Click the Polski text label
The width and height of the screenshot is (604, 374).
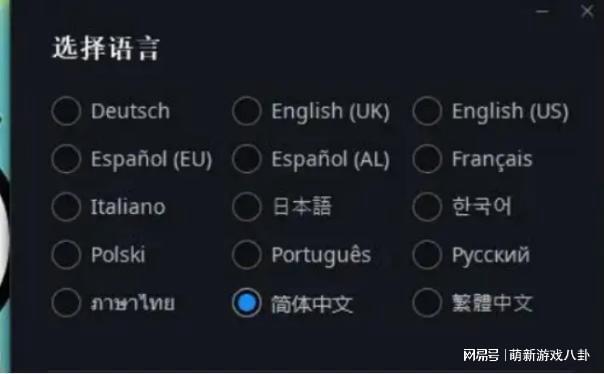pyautogui.click(x=118, y=255)
